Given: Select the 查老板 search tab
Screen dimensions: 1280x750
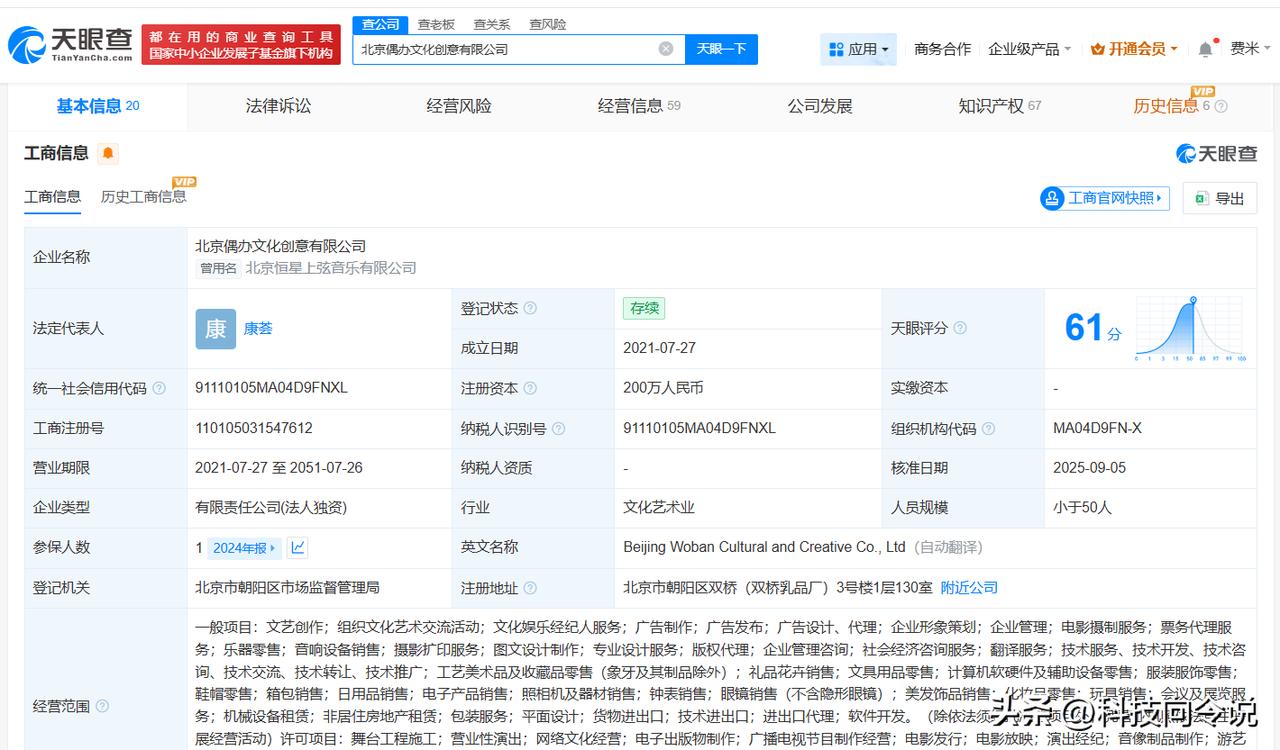Looking at the screenshot, I should click(x=436, y=24).
